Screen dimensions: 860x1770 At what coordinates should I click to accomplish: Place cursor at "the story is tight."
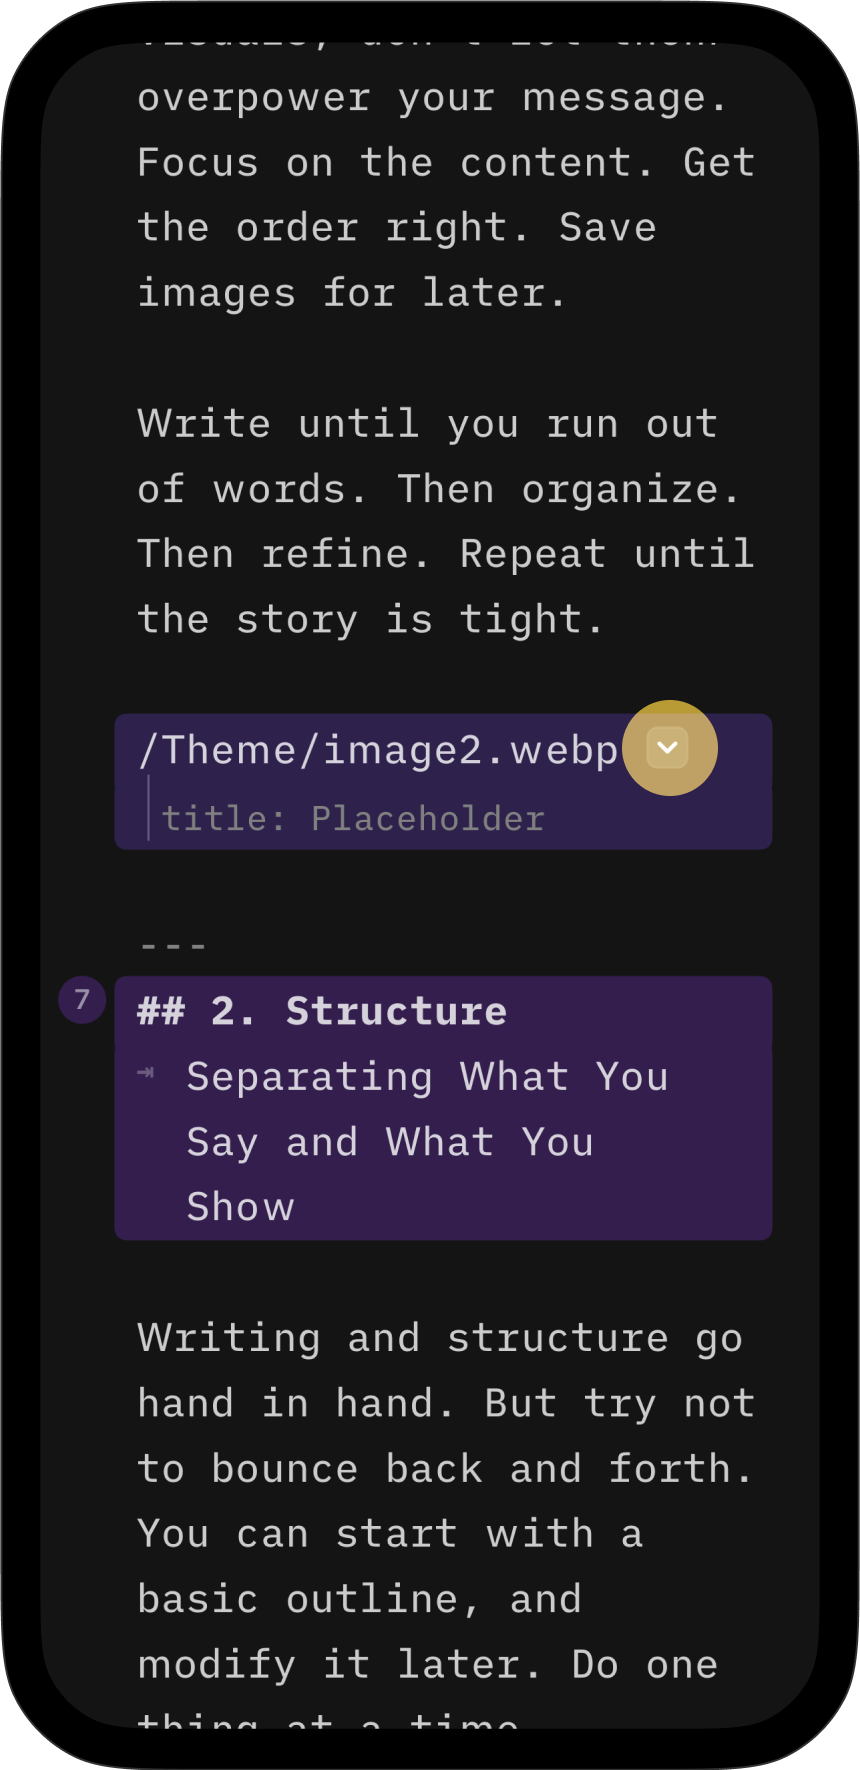pos(370,619)
